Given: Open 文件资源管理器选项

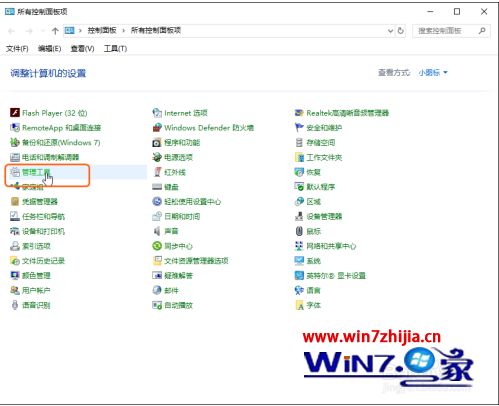Looking at the screenshot, I should point(190,261).
